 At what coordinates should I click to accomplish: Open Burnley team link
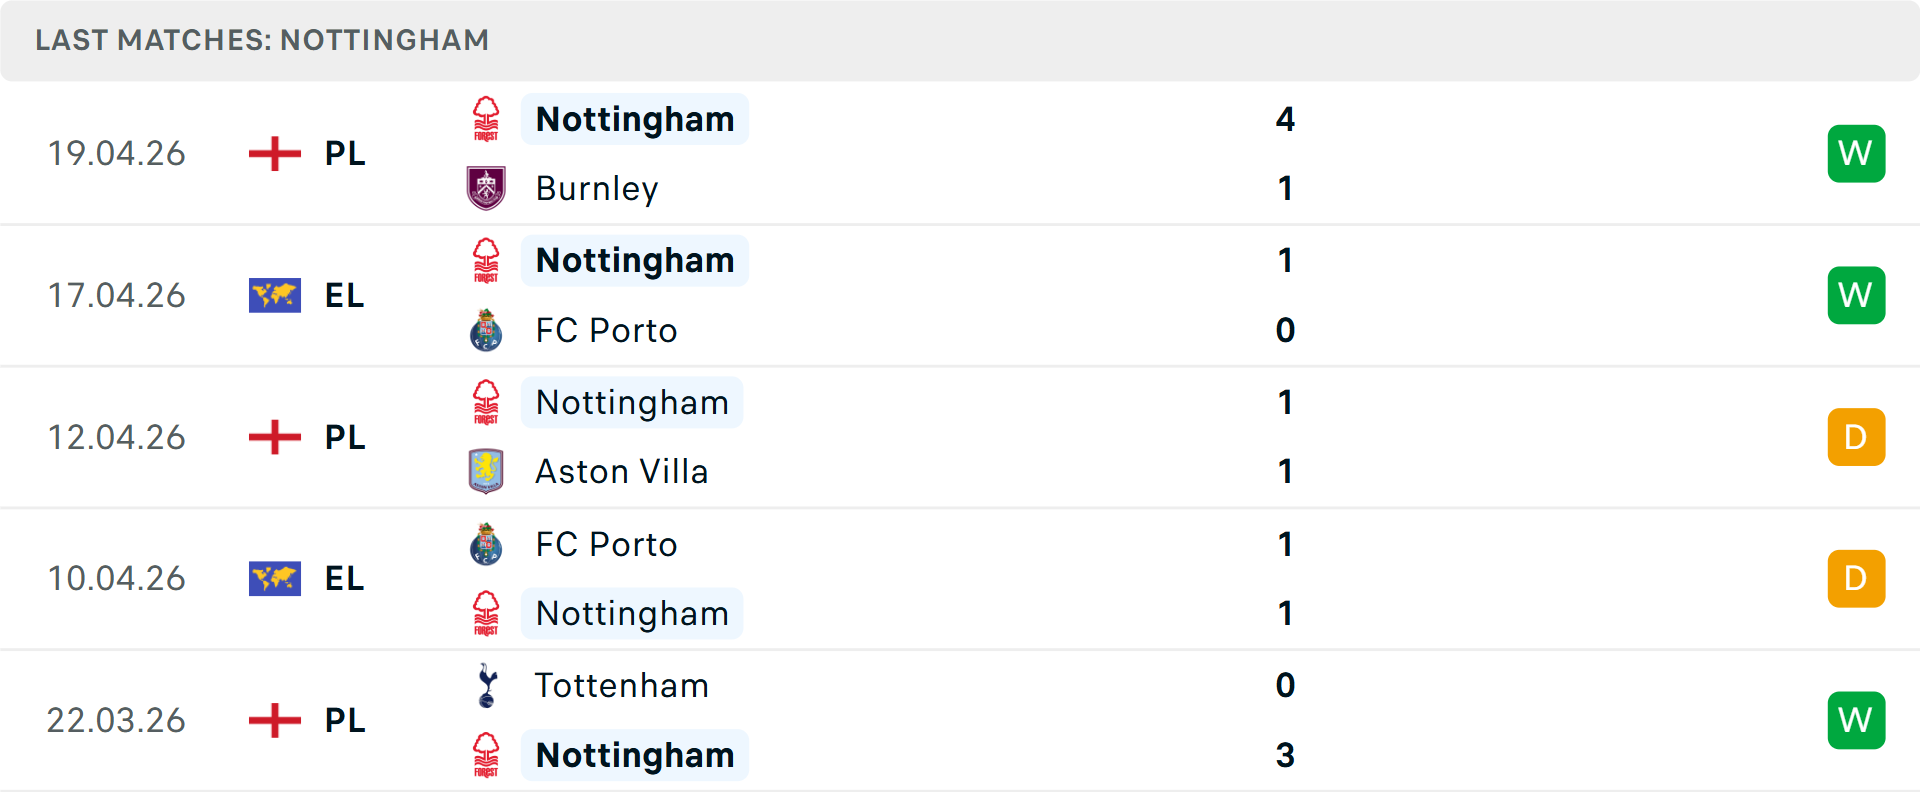597,188
